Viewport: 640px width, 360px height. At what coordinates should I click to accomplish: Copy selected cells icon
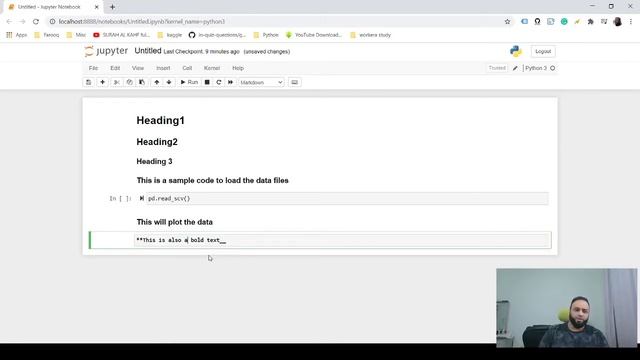click(x=129, y=82)
